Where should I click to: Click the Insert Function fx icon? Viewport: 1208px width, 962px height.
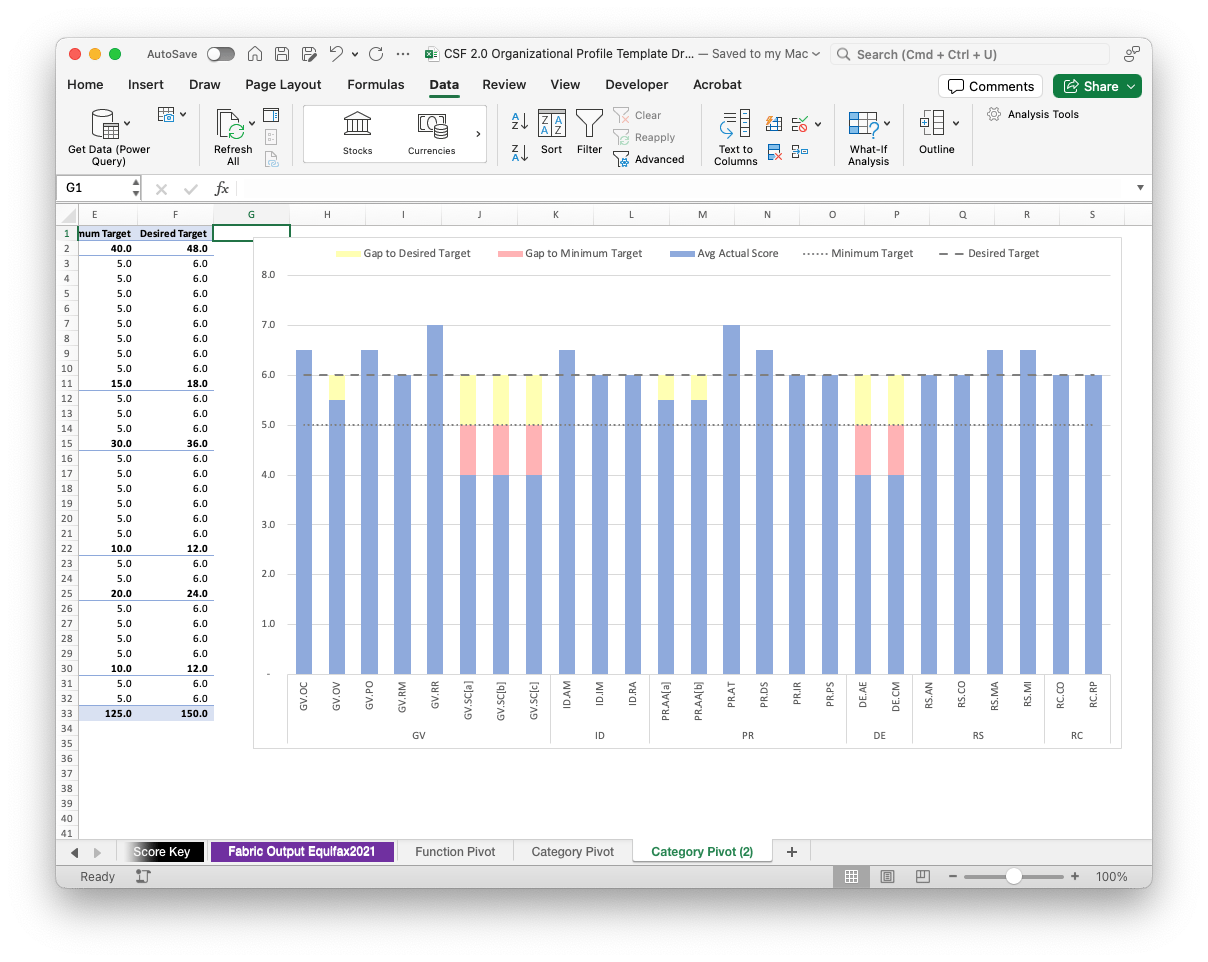point(222,188)
